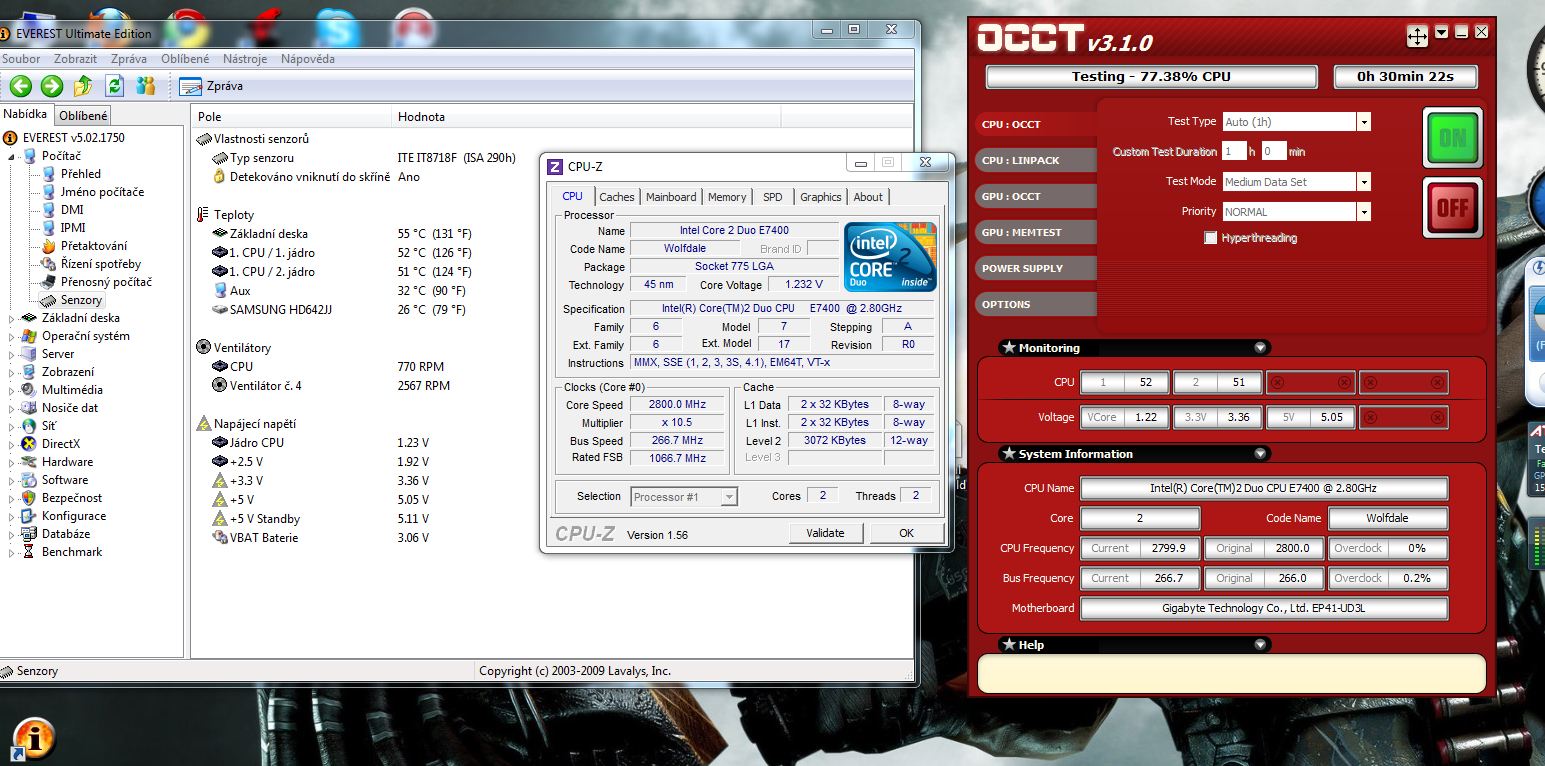Collapse the Monitoring panel arrow in OCCT
1545x766 pixels.
coord(1261,348)
